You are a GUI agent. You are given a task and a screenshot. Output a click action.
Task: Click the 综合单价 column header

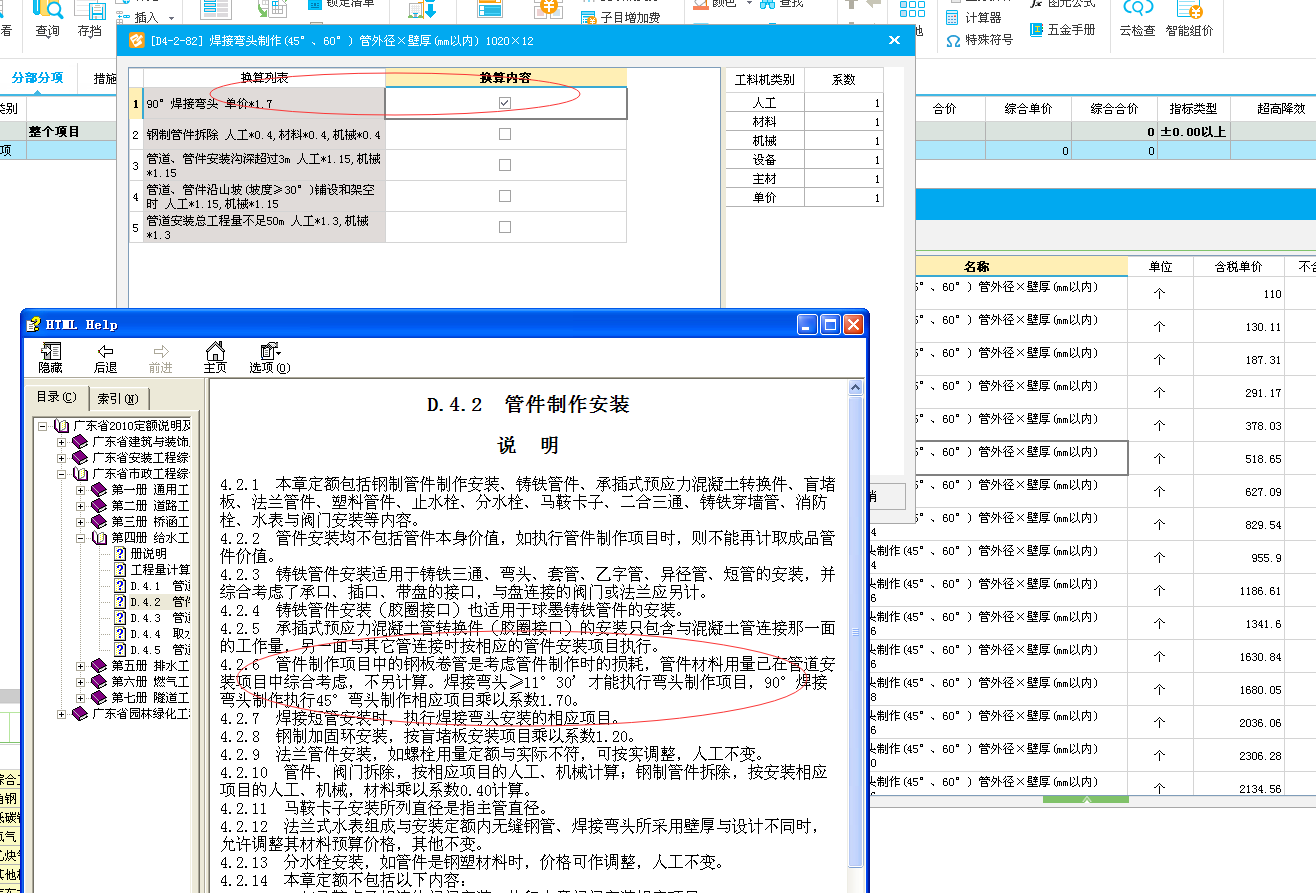tap(1027, 108)
